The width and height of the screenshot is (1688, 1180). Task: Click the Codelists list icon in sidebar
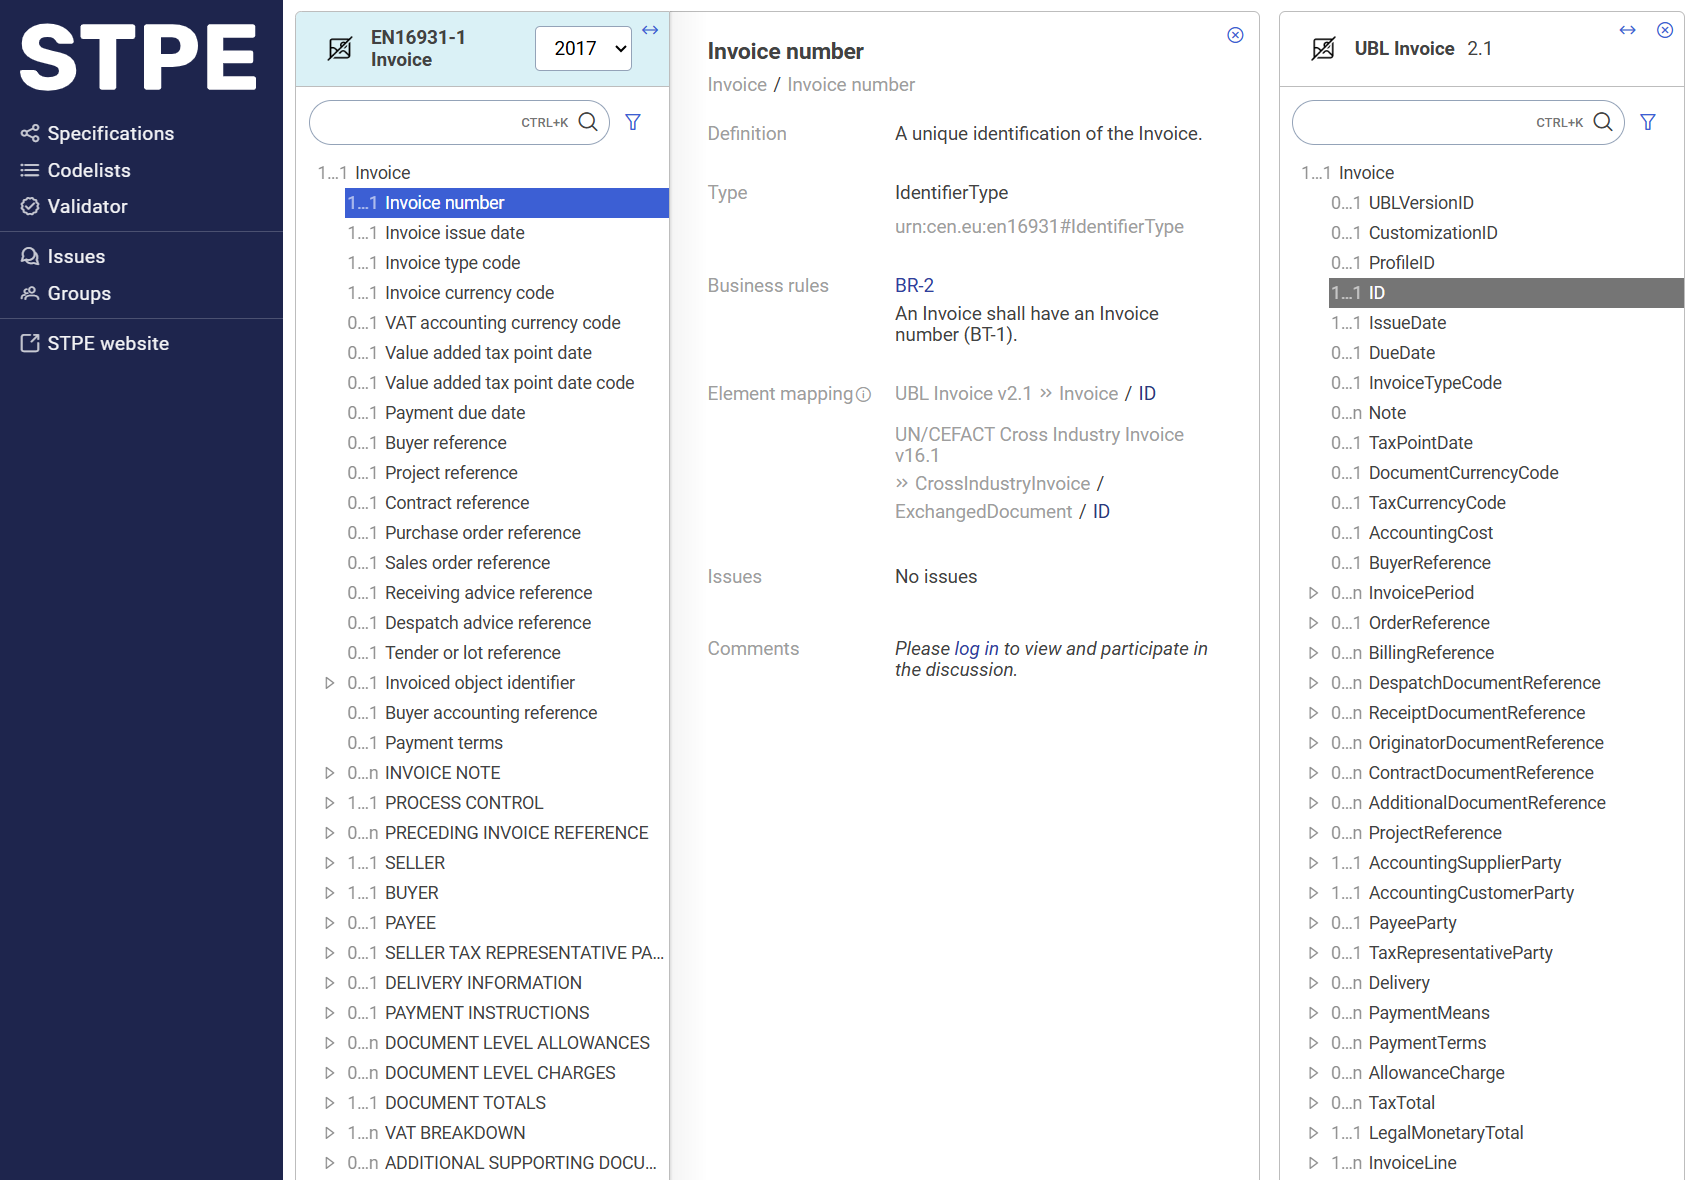click(30, 170)
